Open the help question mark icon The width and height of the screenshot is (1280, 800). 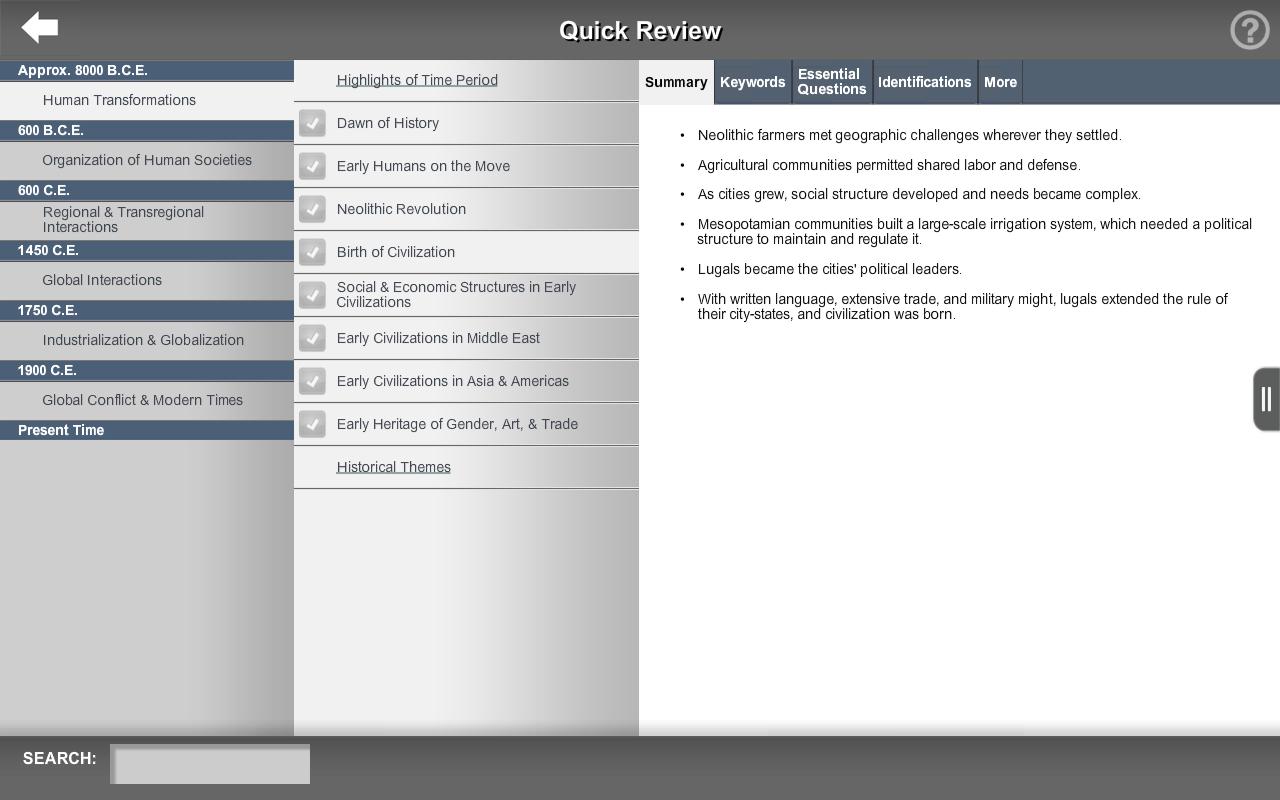[1249, 30]
